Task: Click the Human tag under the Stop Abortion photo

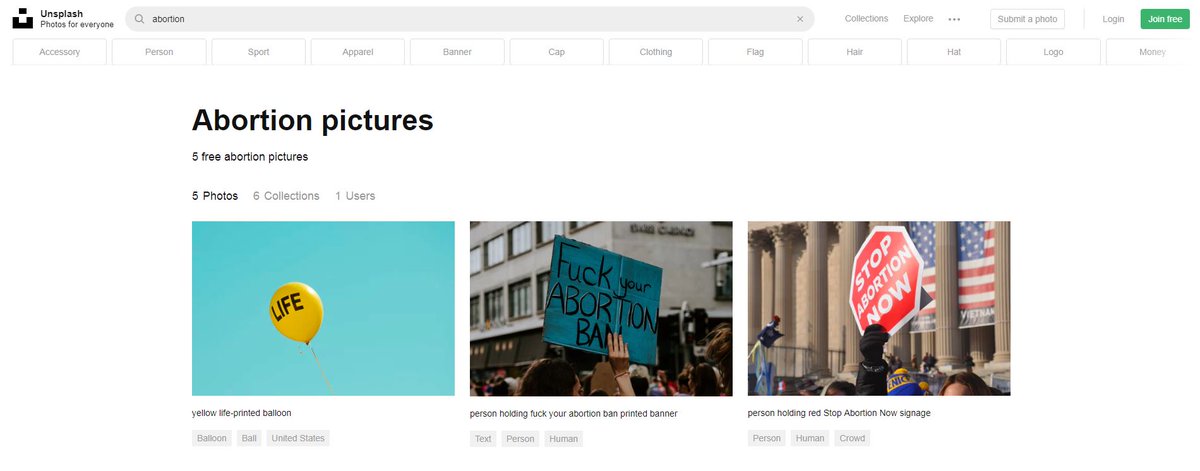Action: [810, 438]
